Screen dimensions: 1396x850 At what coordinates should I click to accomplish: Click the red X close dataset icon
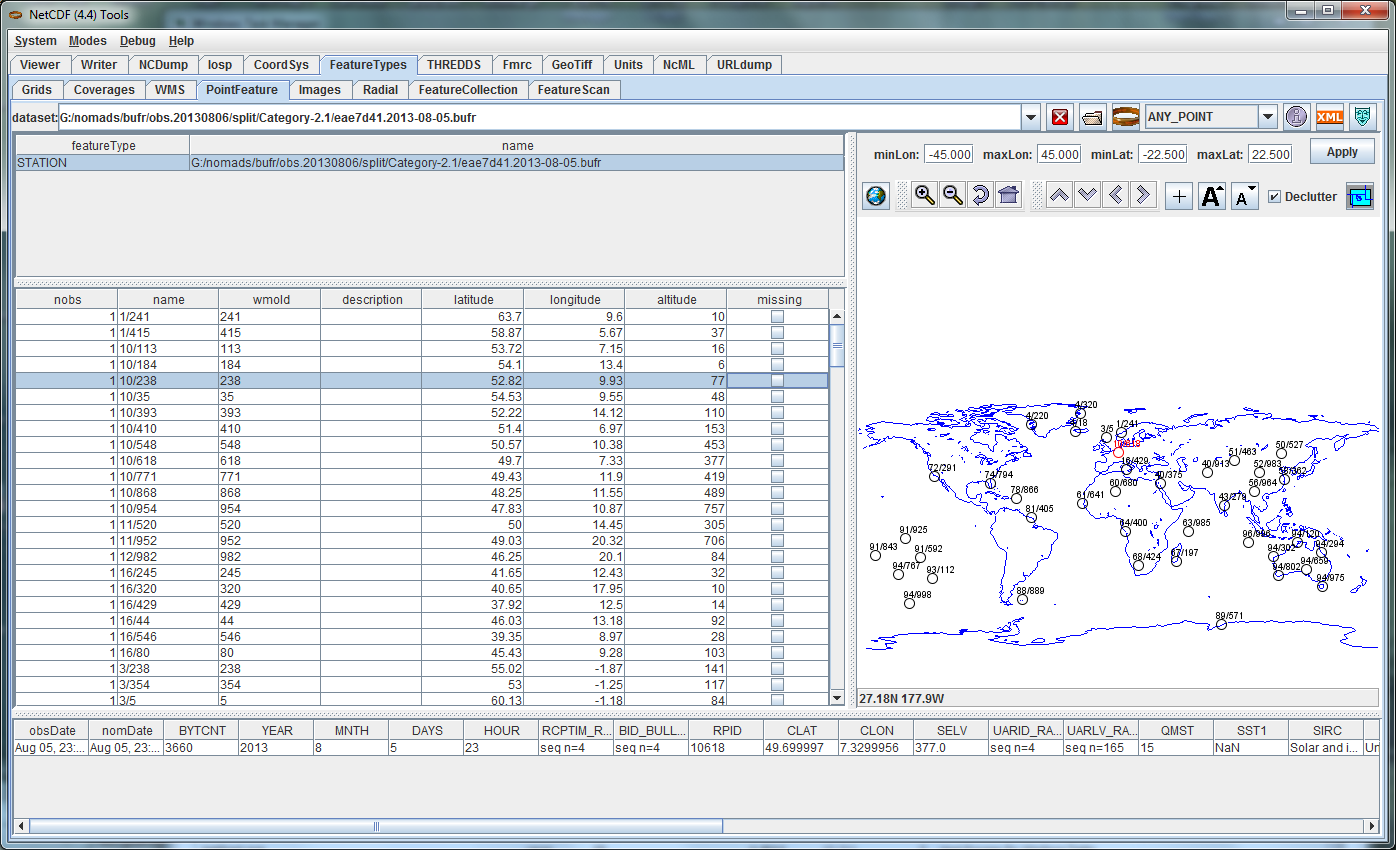pos(1061,117)
